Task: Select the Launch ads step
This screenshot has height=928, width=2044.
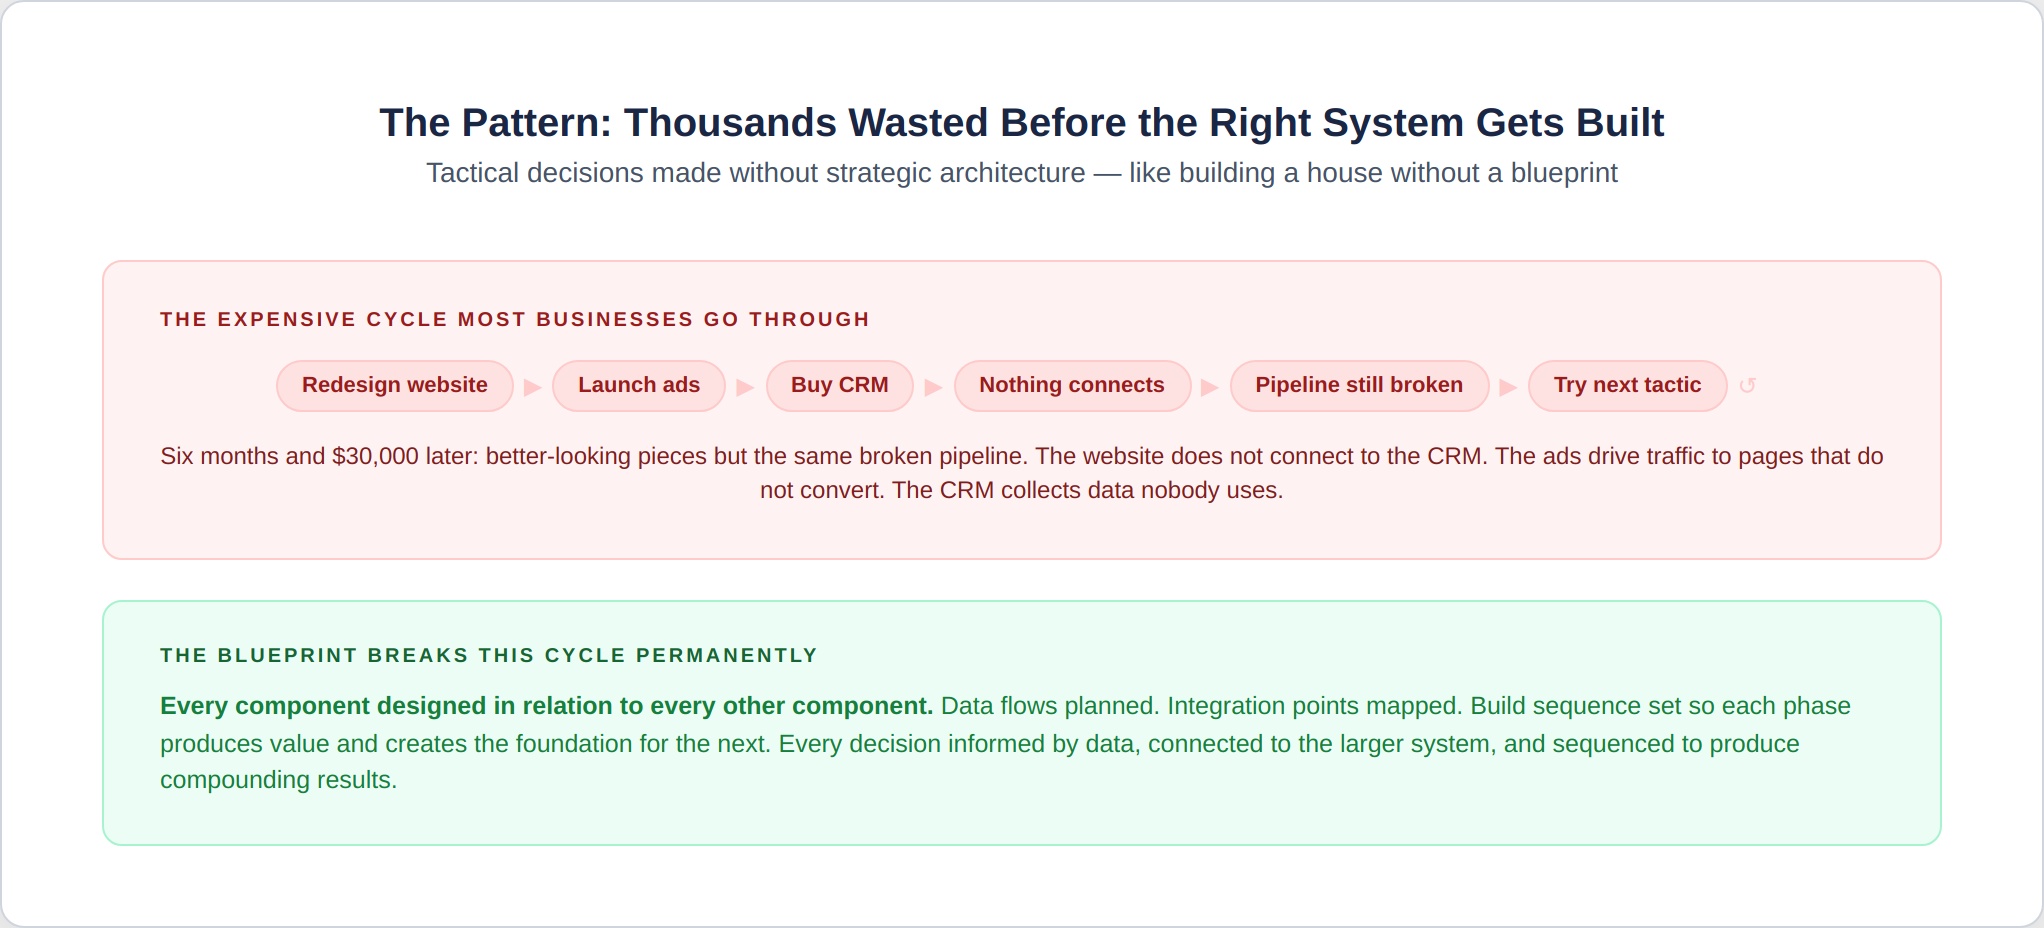Action: (x=639, y=386)
